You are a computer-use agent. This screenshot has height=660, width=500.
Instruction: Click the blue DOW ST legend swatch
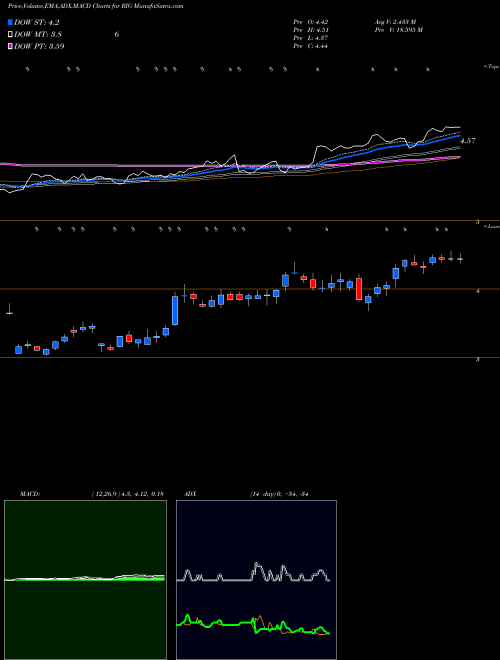pyautogui.click(x=10, y=23)
